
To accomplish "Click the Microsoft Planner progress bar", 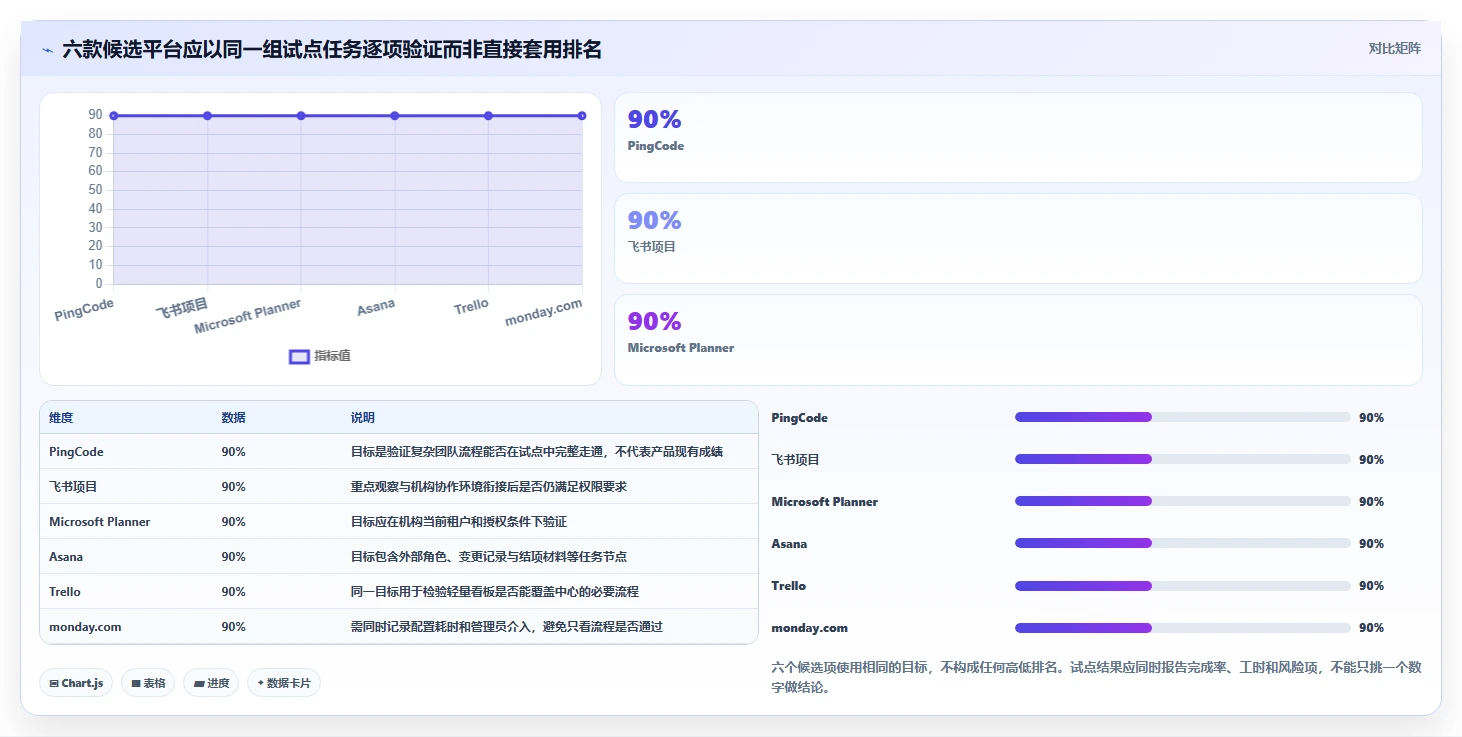I will (x=1182, y=501).
